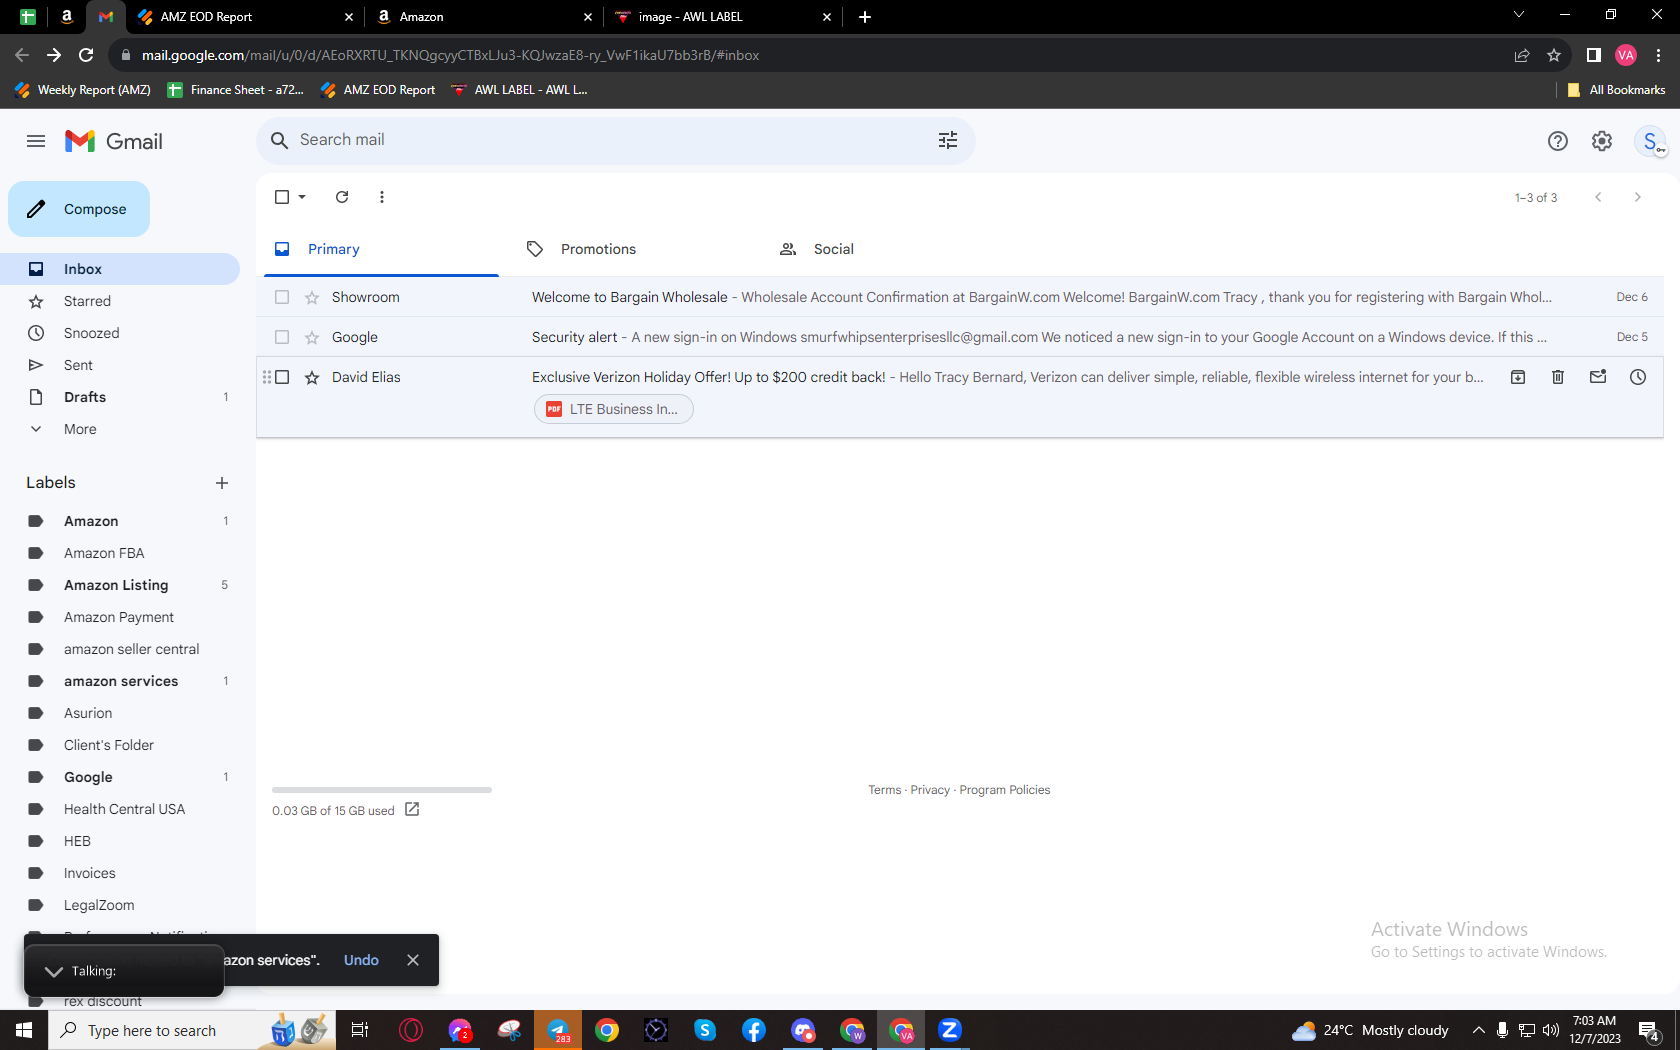Star the David Elias email
Viewport: 1680px width, 1050px height.
tap(312, 377)
